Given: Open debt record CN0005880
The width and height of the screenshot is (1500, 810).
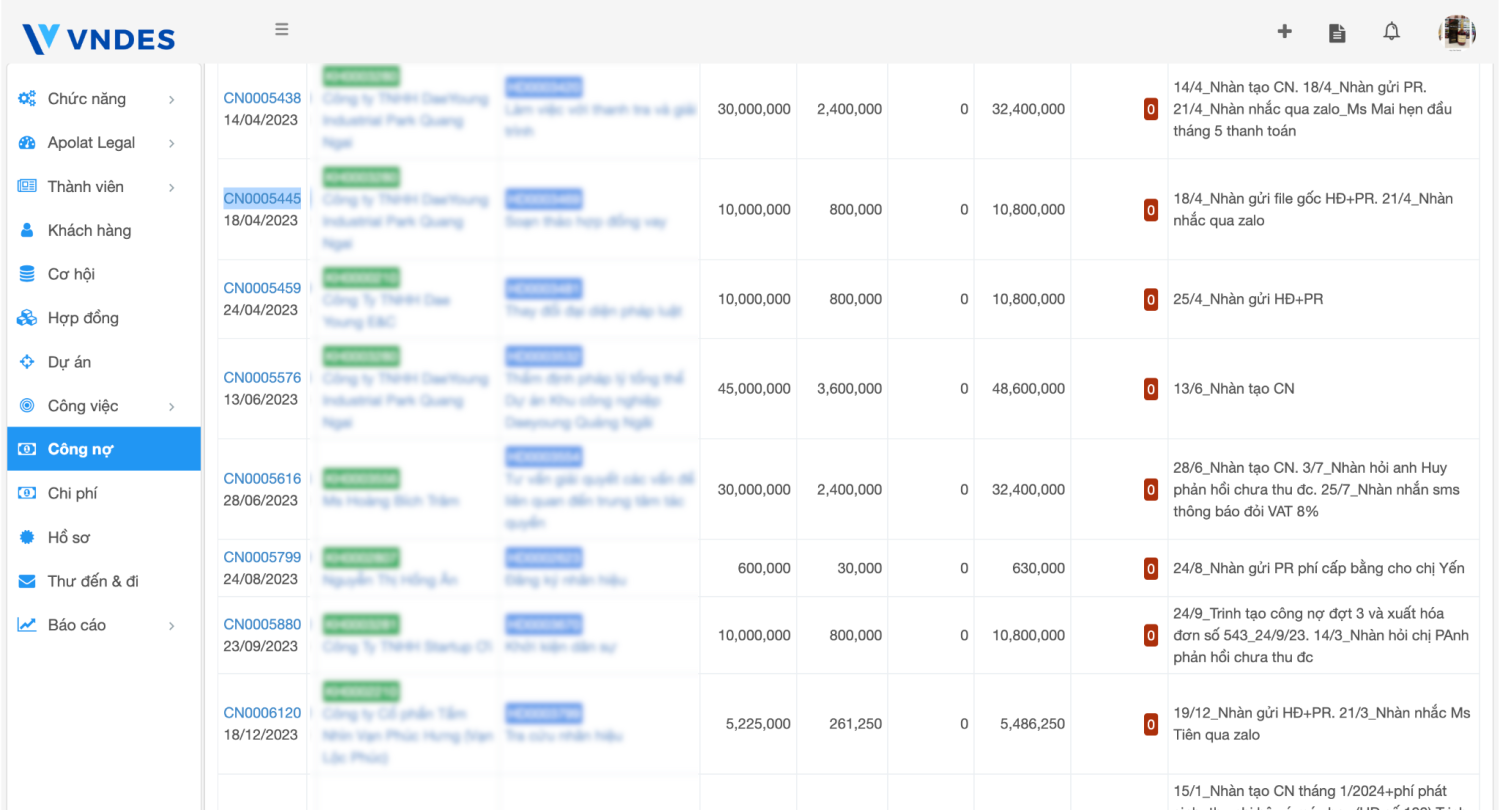Looking at the screenshot, I should click(262, 625).
